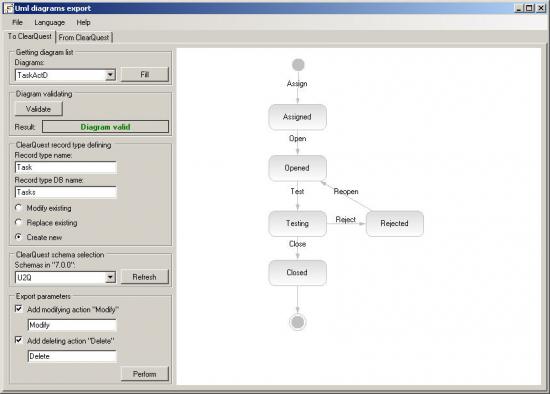Close the Uml diagrams export window
Image resolution: width=550 pixels, height=394 pixels.
[x=541, y=8]
